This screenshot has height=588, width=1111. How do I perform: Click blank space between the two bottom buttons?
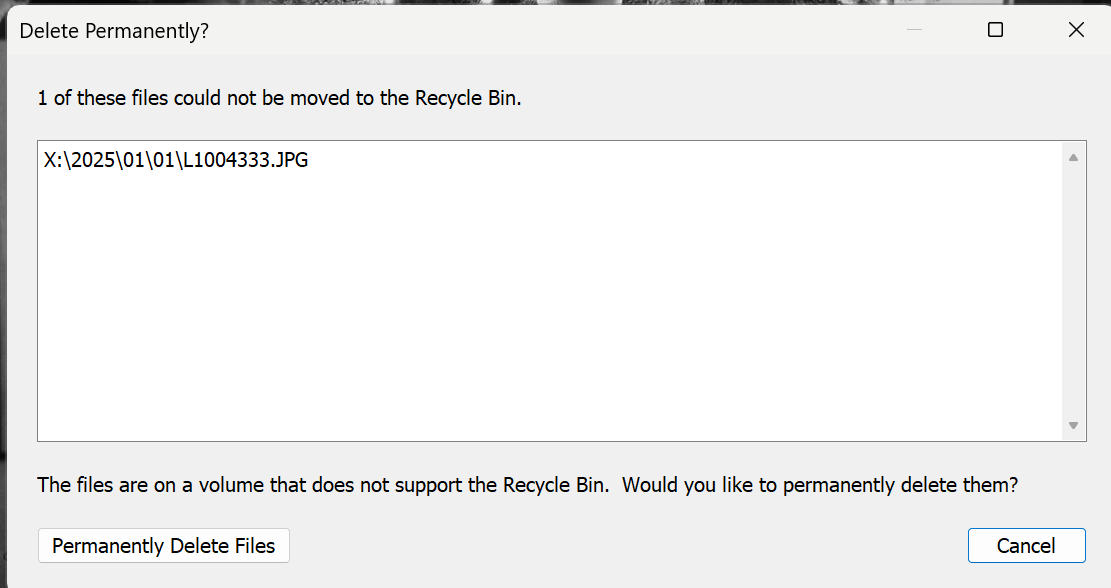point(620,546)
